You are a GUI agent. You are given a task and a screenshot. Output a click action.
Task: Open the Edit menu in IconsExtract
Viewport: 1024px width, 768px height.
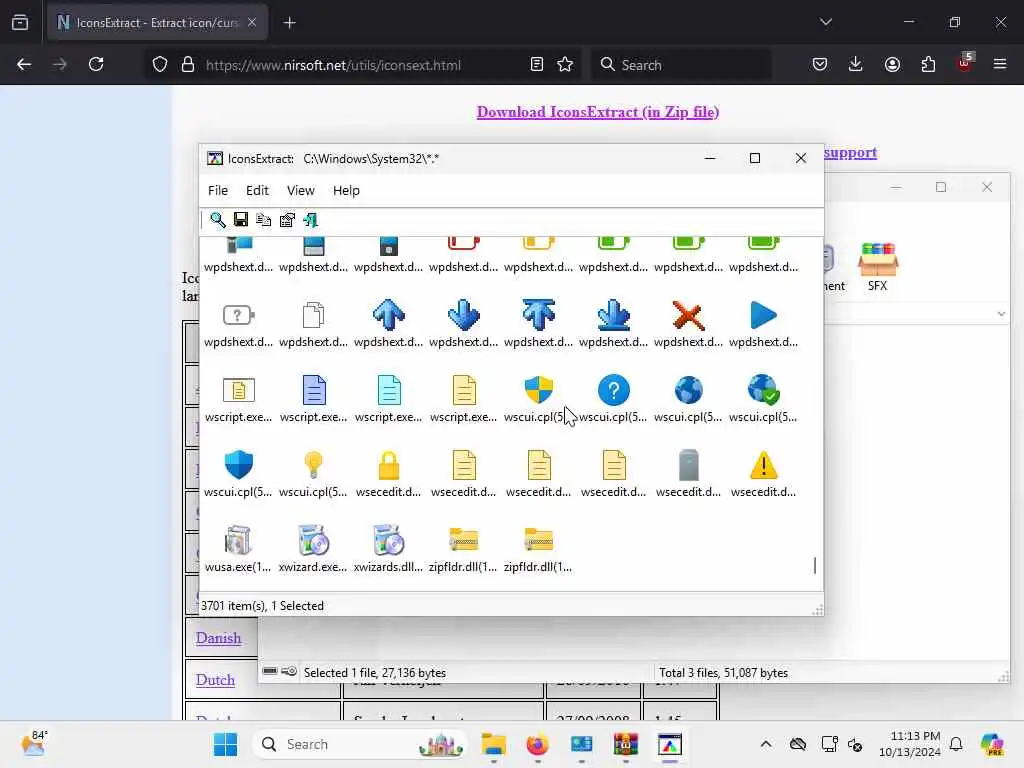point(257,190)
